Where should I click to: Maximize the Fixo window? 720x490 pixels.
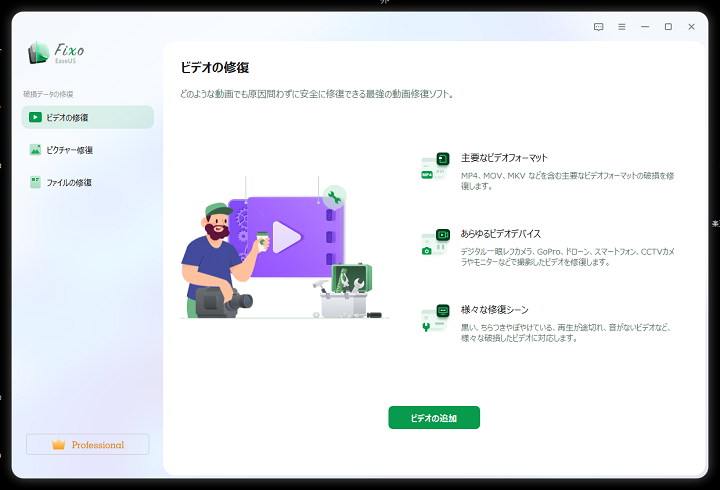click(668, 27)
